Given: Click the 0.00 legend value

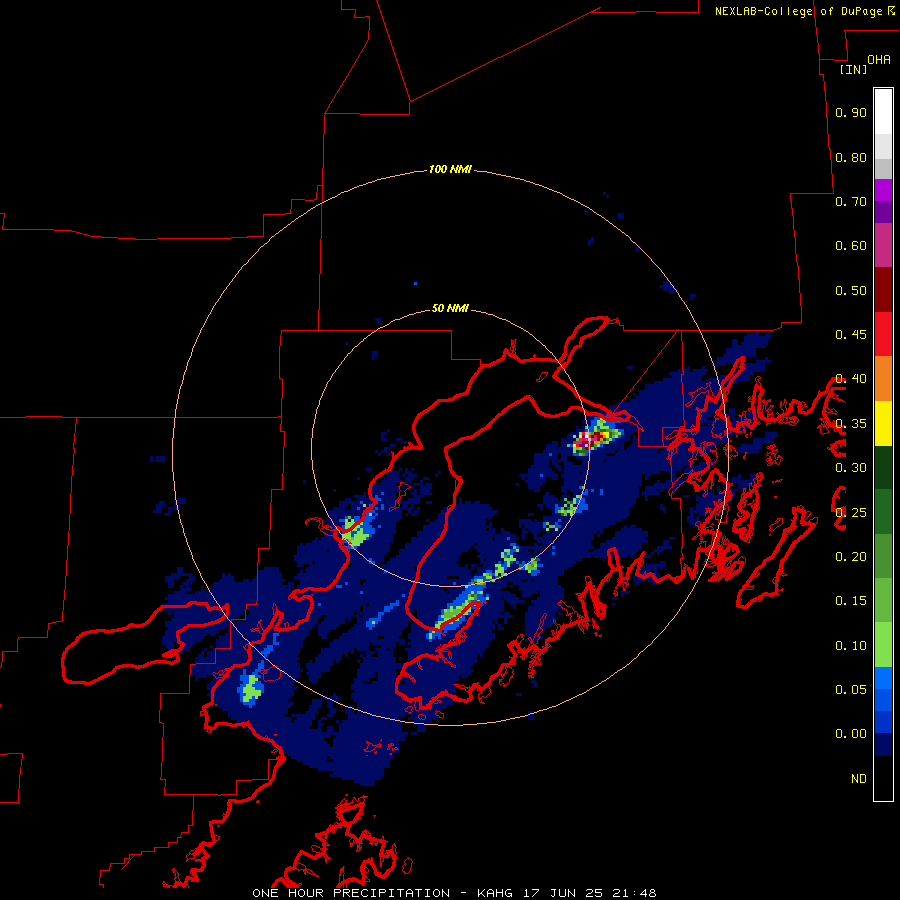Looking at the screenshot, I should coord(851,734).
